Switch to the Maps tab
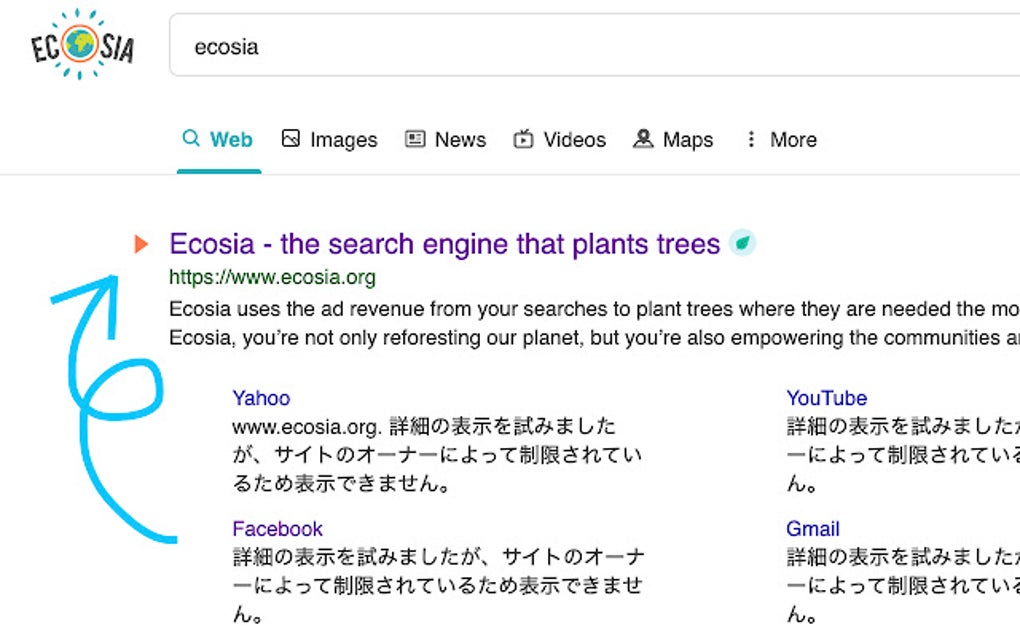This screenshot has width=1020, height=638. [686, 139]
